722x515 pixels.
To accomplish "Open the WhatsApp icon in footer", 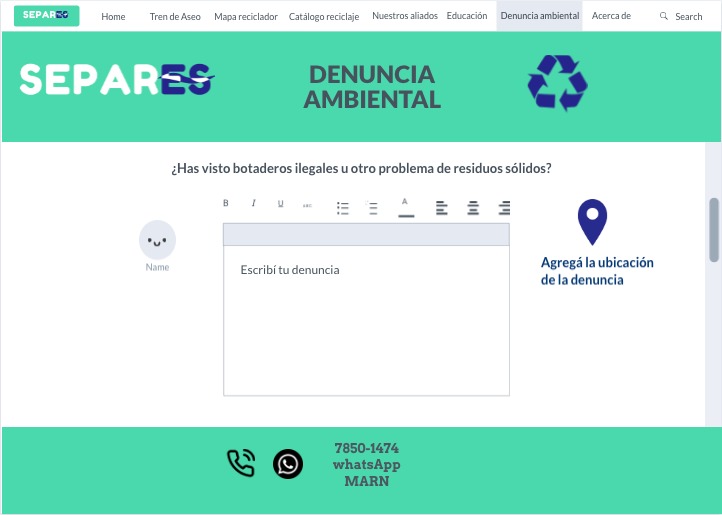I will 288,463.
